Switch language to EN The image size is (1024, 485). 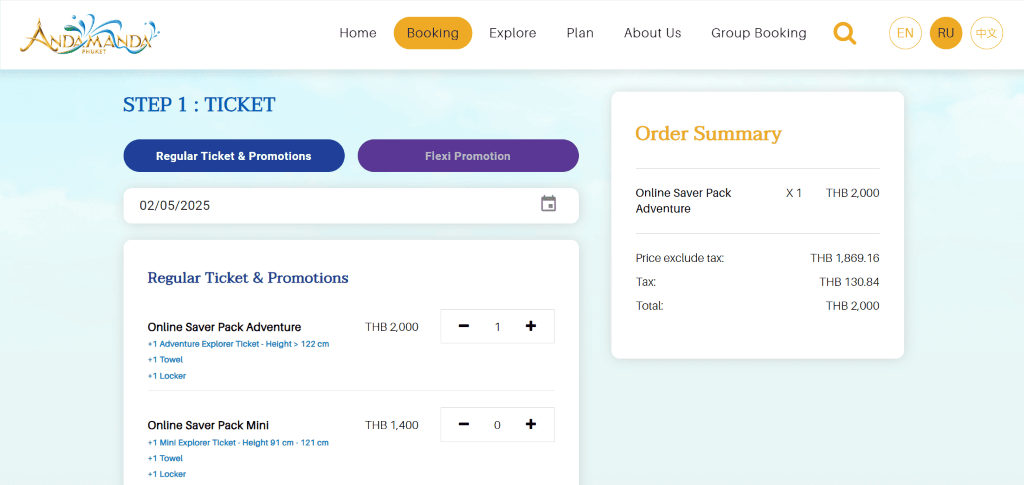[x=905, y=33]
